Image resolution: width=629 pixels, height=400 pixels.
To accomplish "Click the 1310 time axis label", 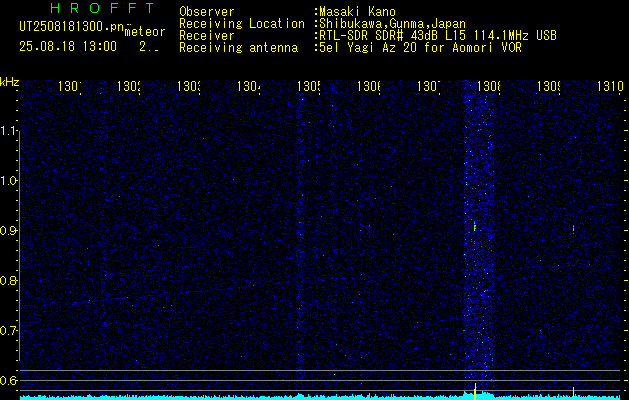I will point(610,86).
